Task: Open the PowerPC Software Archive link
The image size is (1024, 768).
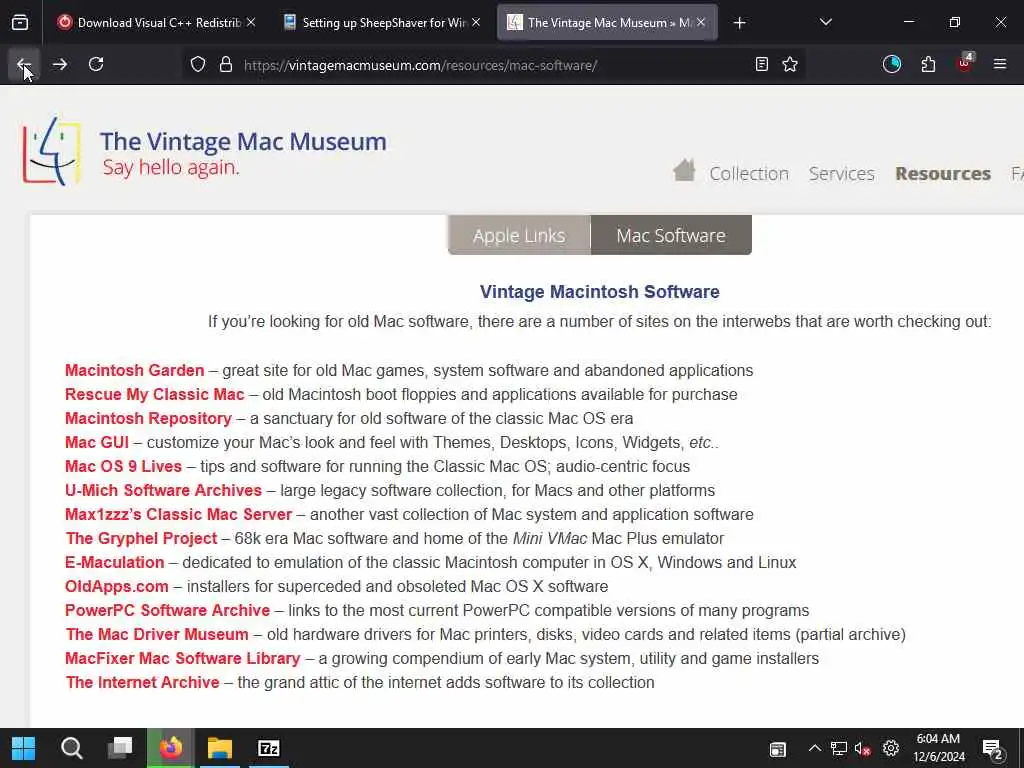Action: coord(167,610)
